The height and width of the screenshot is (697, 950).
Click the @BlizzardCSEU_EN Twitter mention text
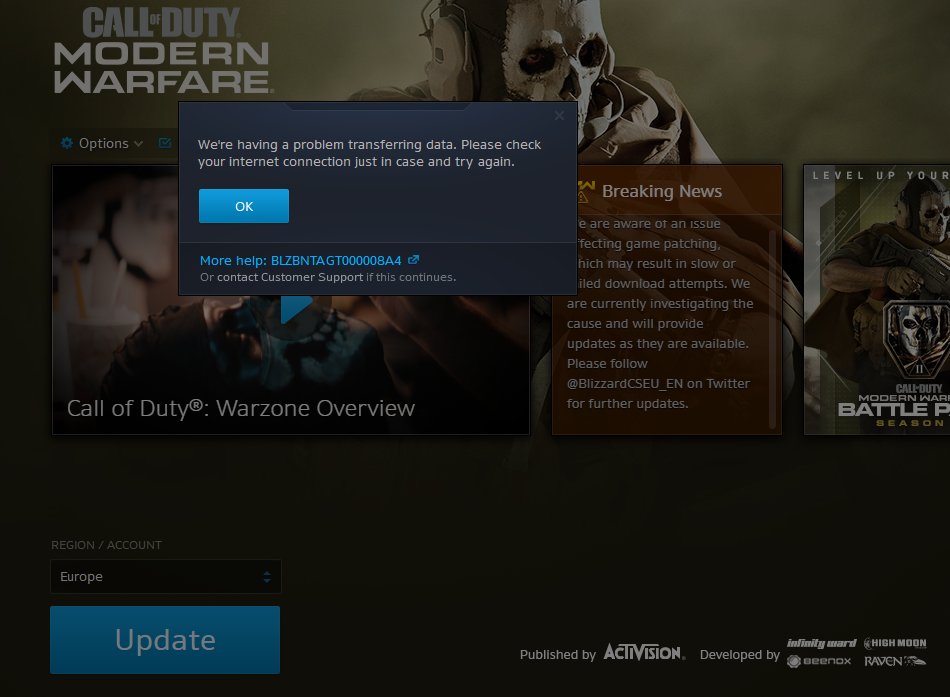pyautogui.click(x=625, y=384)
